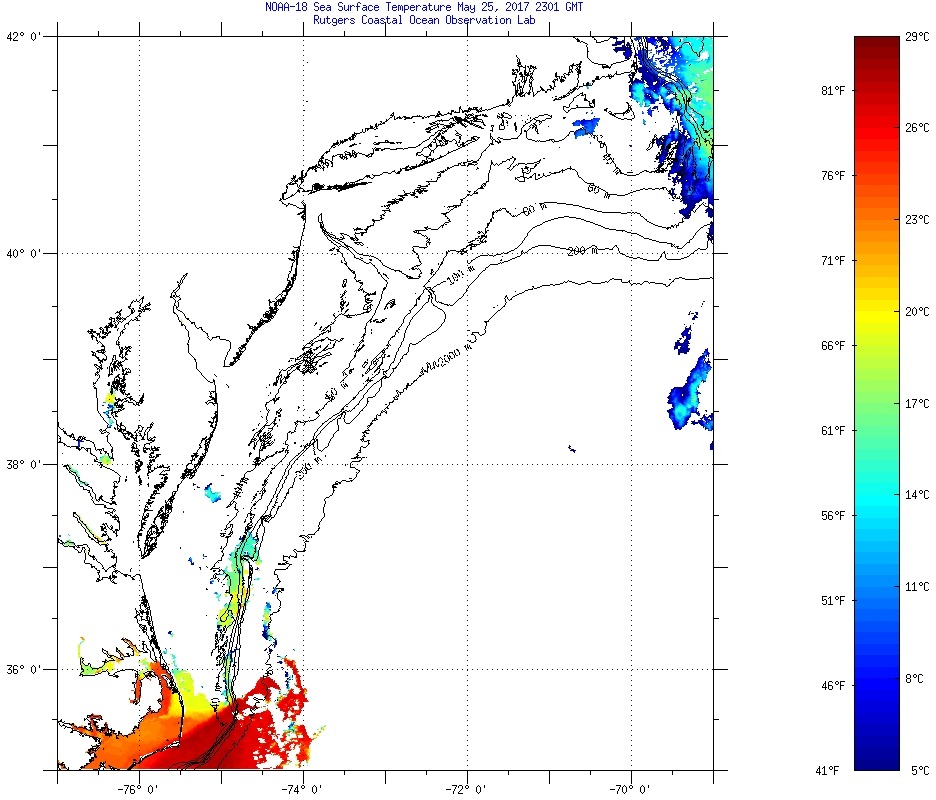
Task: Click the 38° 0' latitude axis label
Action: [x=23, y=464]
